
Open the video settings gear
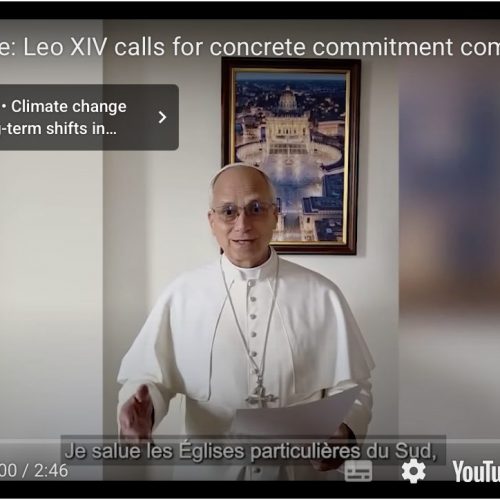point(413,471)
